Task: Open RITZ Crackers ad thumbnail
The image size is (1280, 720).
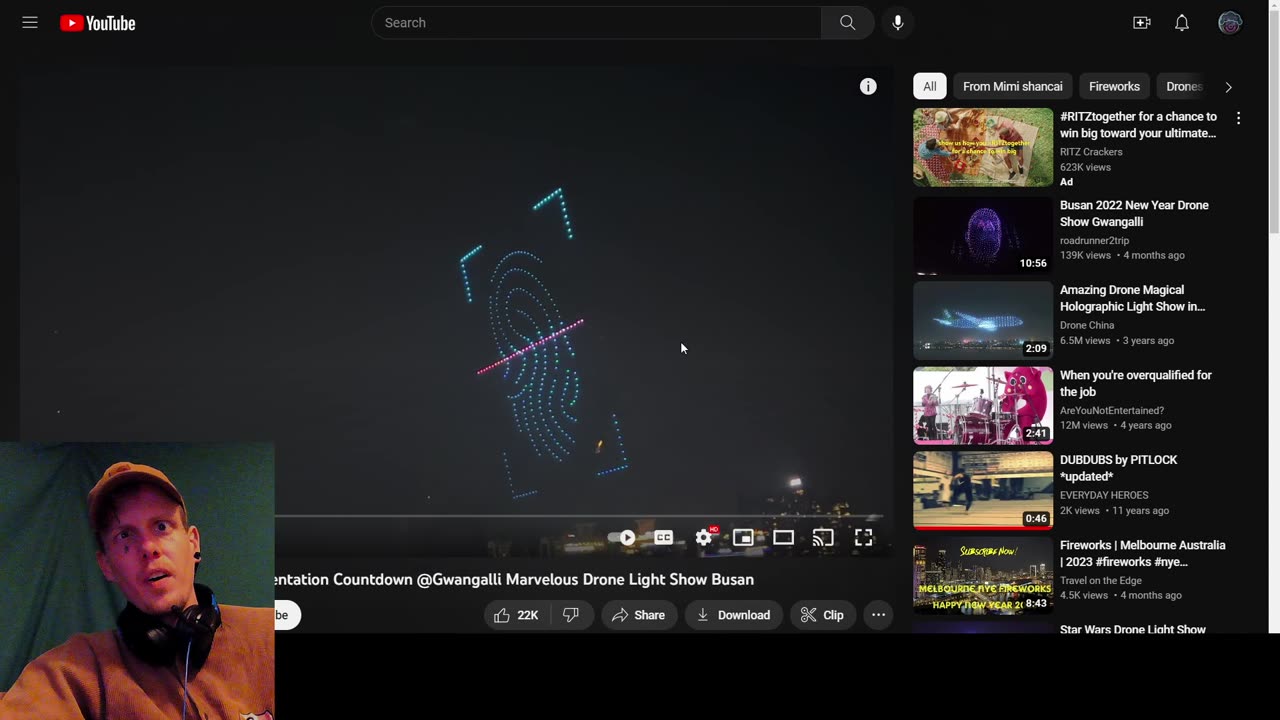Action: 983,147
